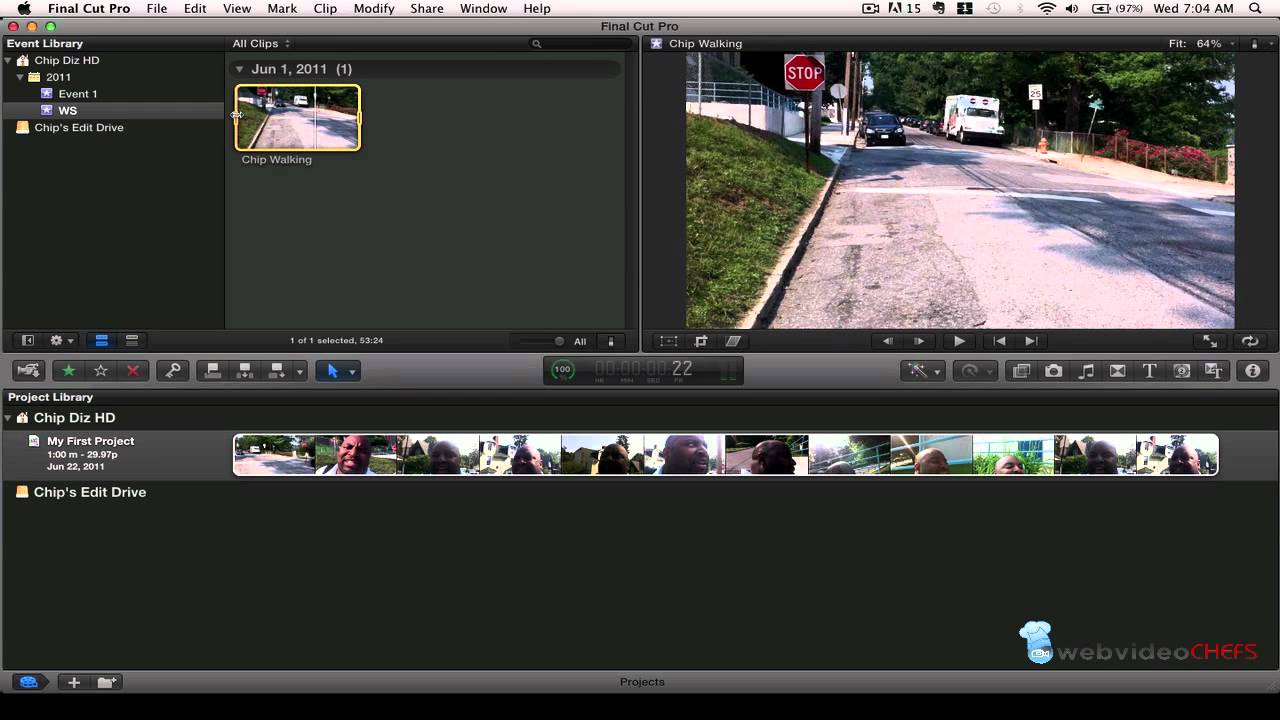Mark clip as Favorite with green star
1280x720 pixels.
[x=69, y=371]
